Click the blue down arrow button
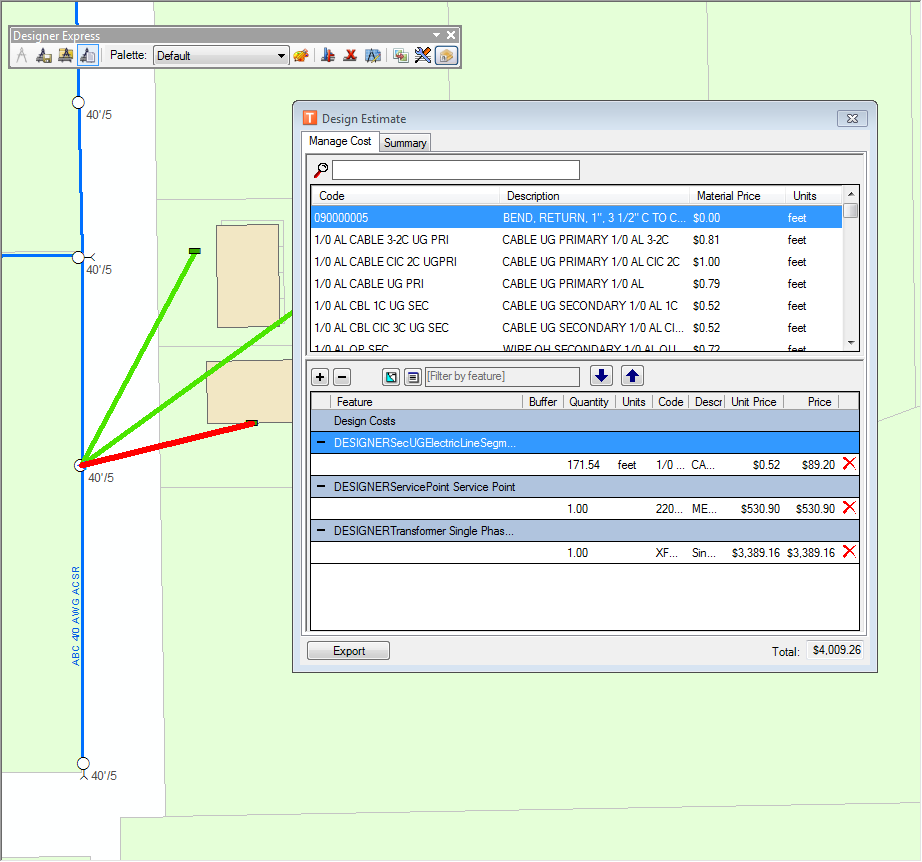This screenshot has width=922, height=862. 601,376
